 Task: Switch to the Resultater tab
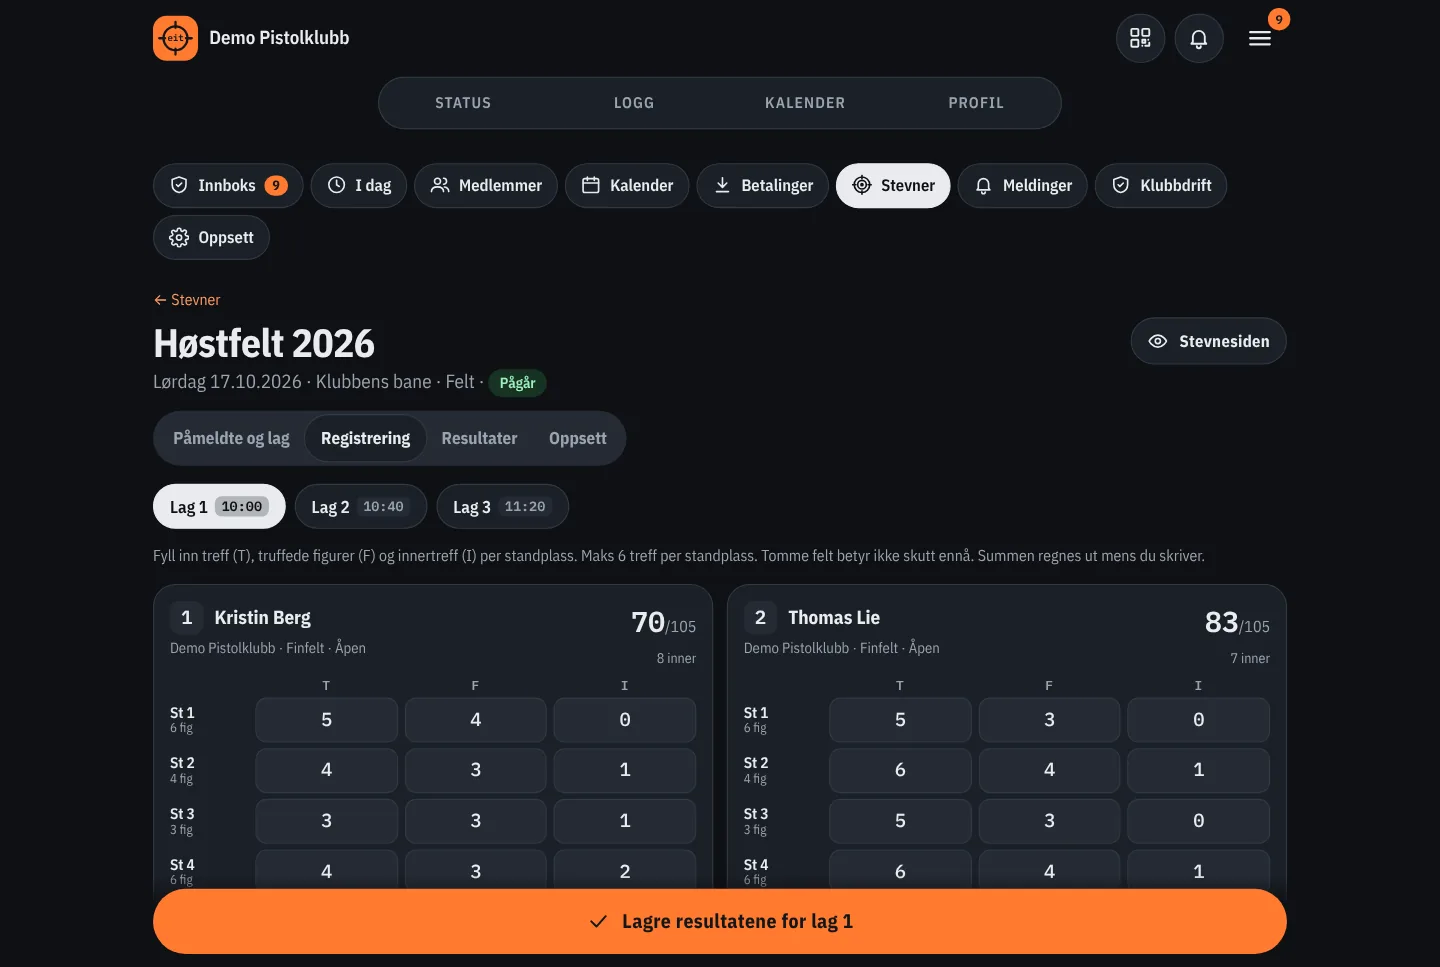[x=479, y=438]
